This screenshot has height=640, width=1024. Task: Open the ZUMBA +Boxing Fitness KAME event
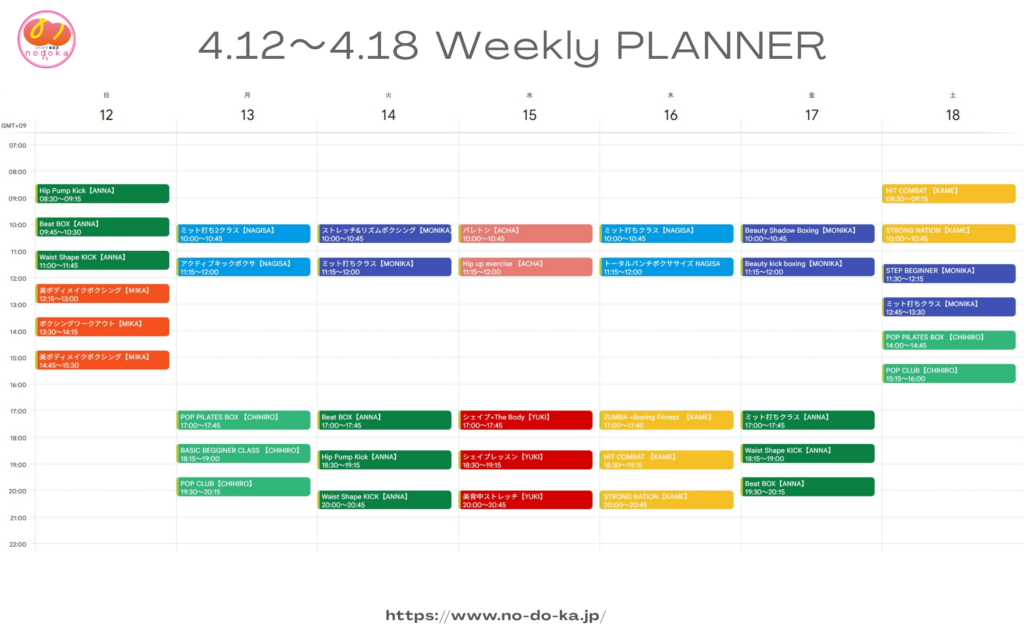point(667,420)
